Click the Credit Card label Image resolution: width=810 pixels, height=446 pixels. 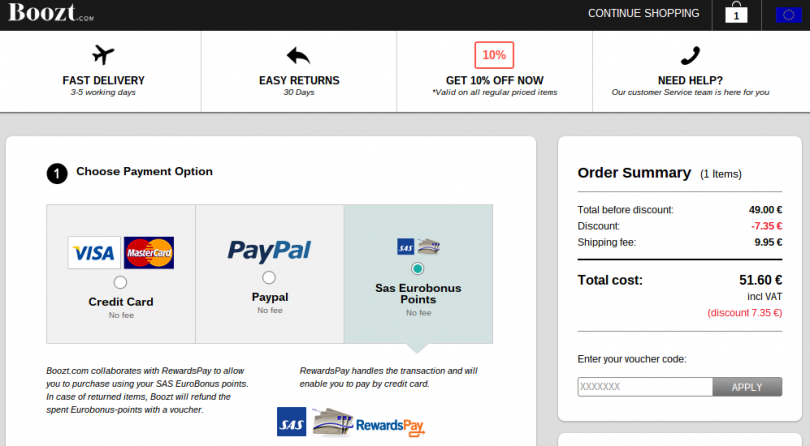pyautogui.click(x=121, y=302)
